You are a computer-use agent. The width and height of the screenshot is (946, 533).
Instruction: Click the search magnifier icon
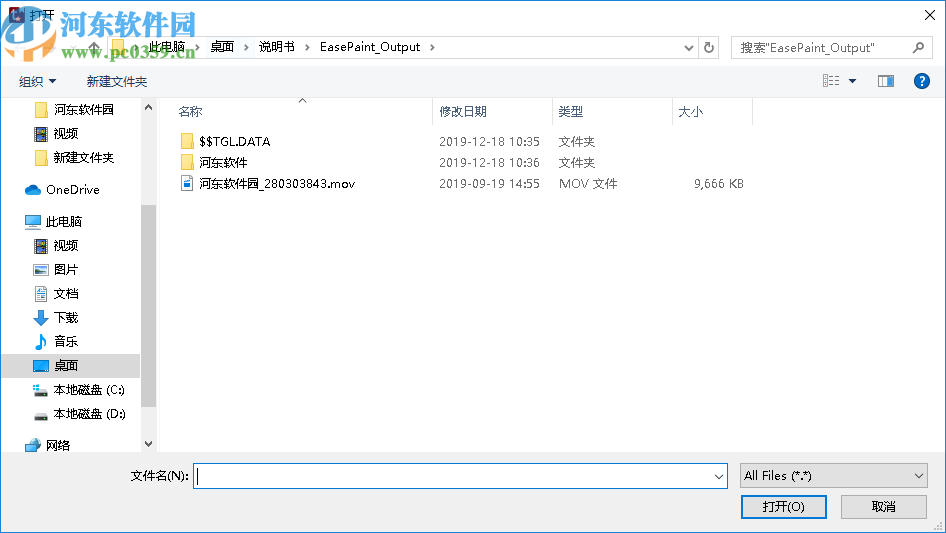(x=918, y=47)
